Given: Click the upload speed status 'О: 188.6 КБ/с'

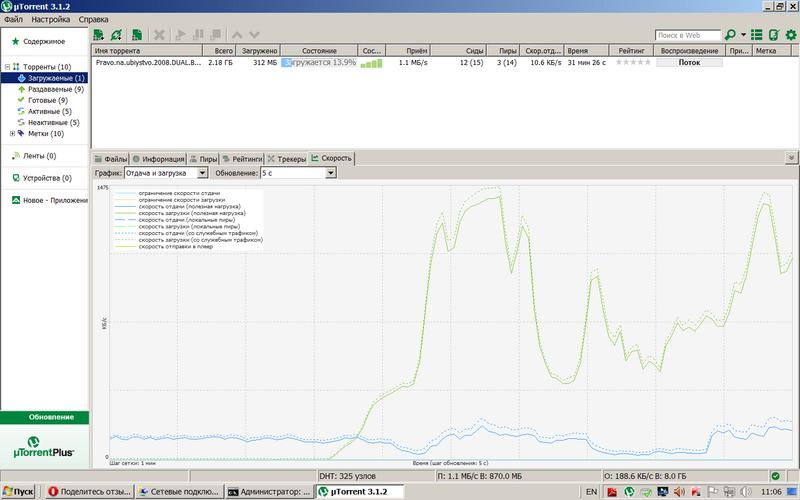Looking at the screenshot, I should click(x=685, y=476).
